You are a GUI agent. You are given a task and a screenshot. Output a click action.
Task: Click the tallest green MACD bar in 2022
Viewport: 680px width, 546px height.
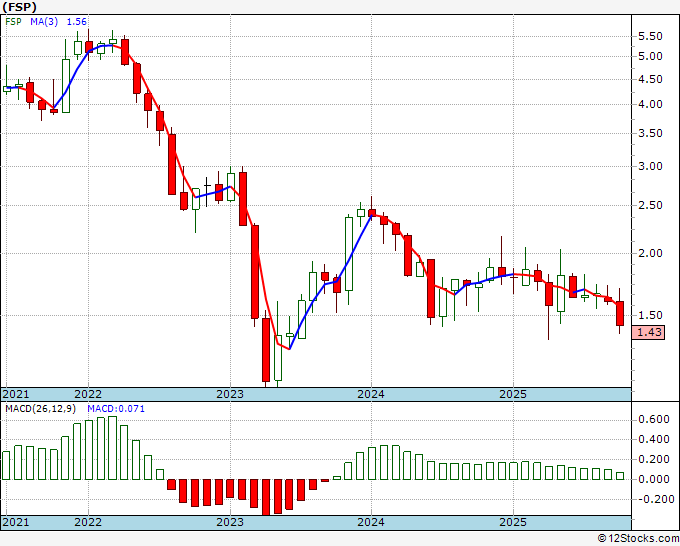(x=112, y=448)
